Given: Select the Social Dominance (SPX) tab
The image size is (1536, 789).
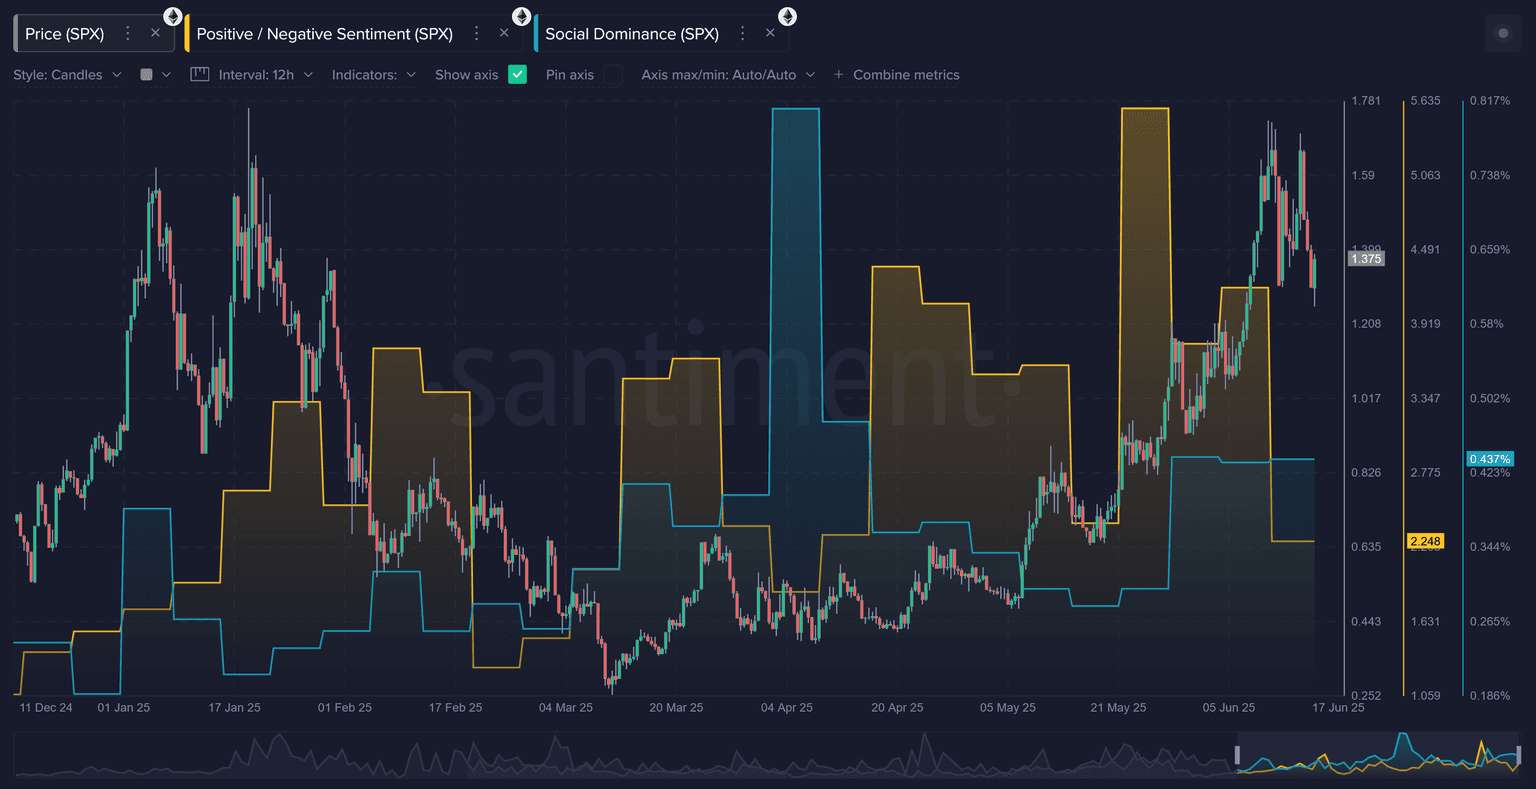Looking at the screenshot, I should pyautogui.click(x=631, y=34).
